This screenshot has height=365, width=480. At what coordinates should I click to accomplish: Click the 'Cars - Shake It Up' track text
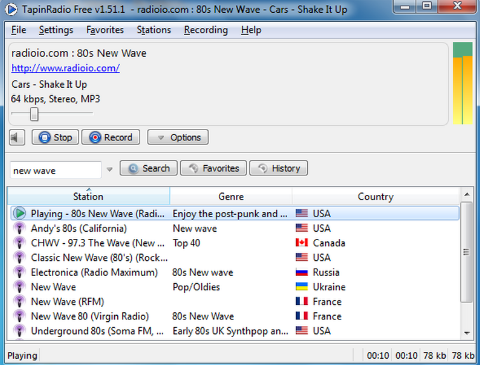click(49, 84)
